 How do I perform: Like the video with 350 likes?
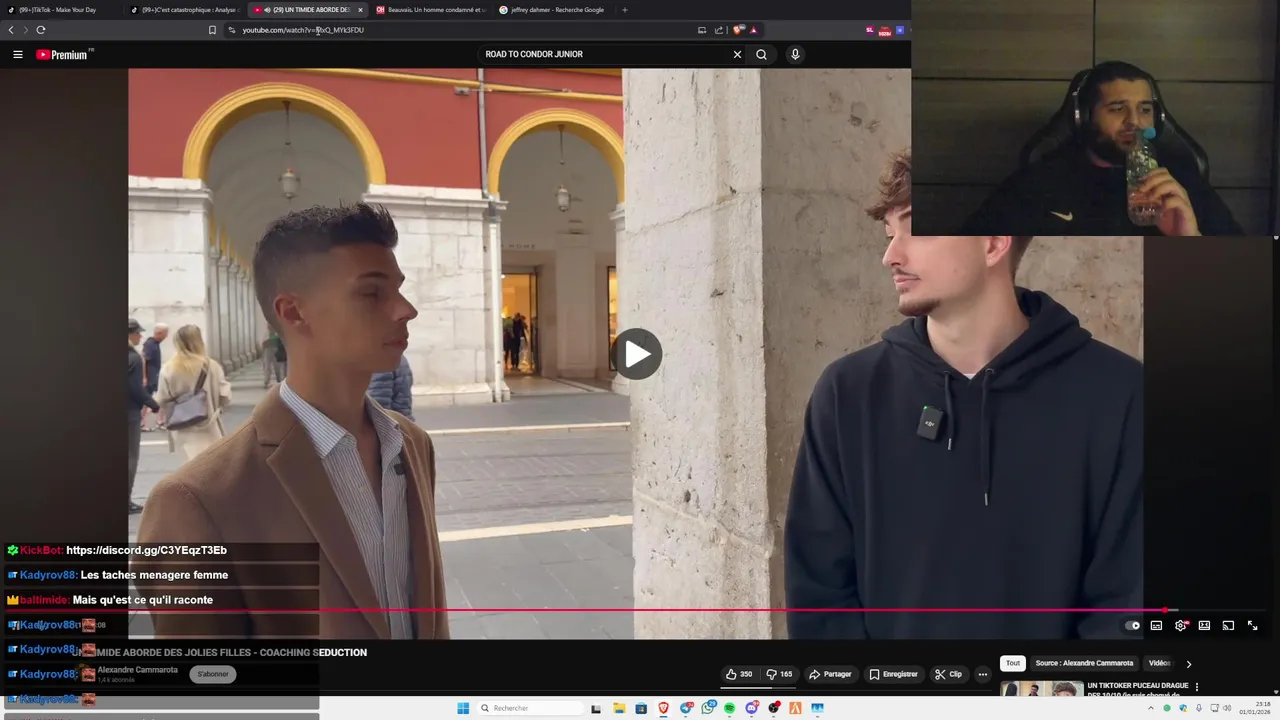coord(739,674)
